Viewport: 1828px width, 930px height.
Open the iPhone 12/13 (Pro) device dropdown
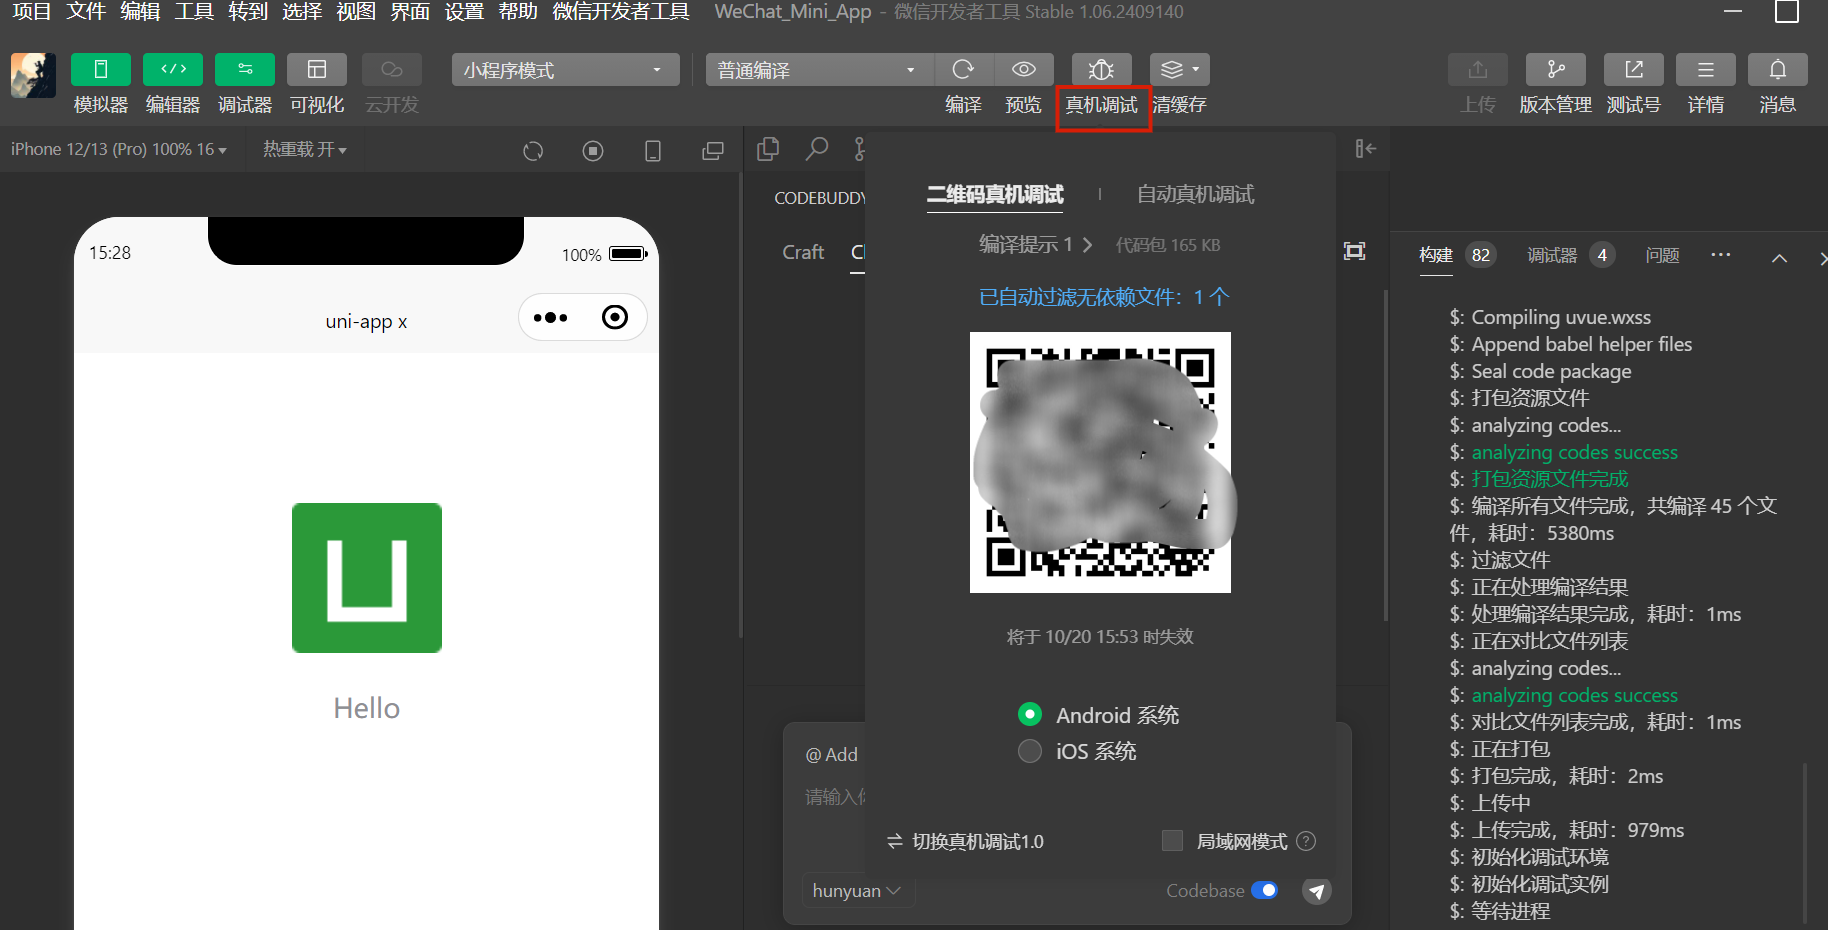pyautogui.click(x=119, y=149)
